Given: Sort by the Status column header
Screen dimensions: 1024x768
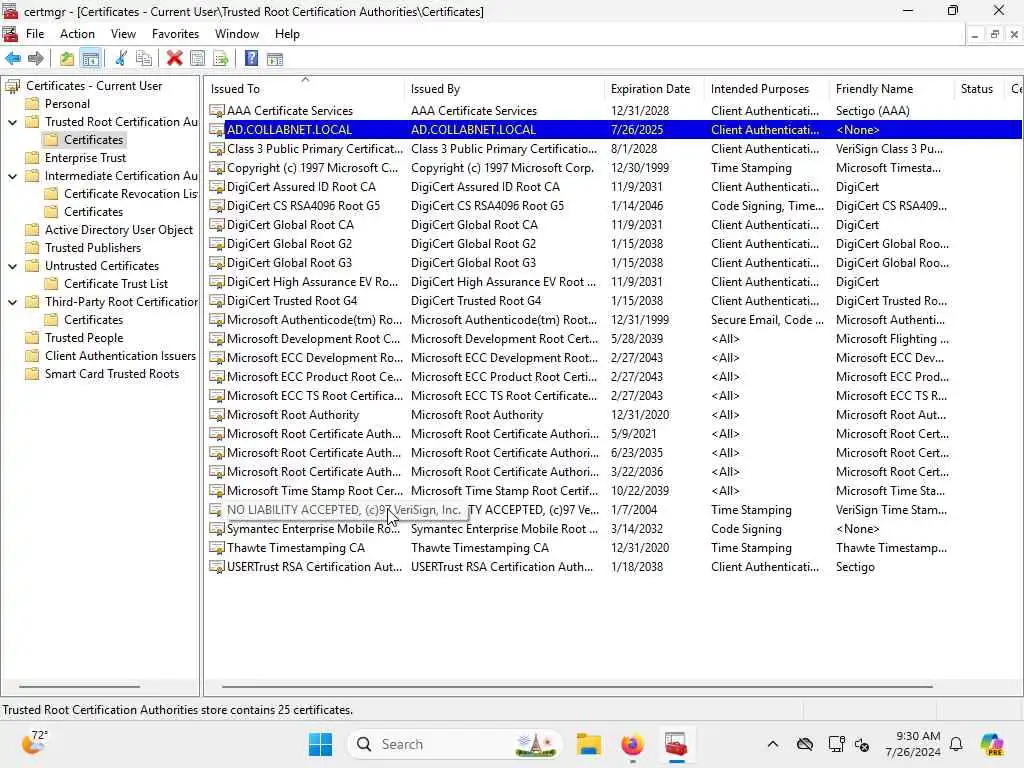Looking at the screenshot, I should tap(979, 89).
